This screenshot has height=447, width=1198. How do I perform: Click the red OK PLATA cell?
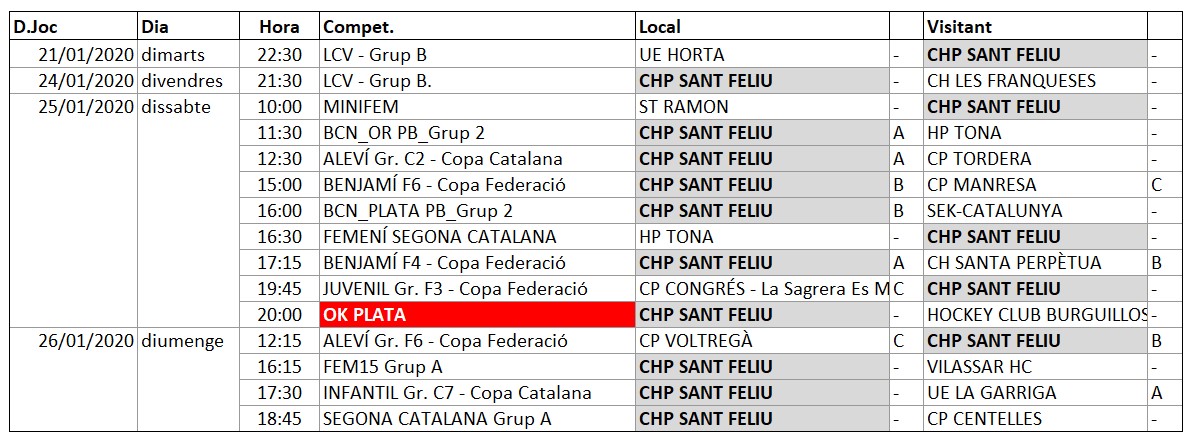point(477,315)
